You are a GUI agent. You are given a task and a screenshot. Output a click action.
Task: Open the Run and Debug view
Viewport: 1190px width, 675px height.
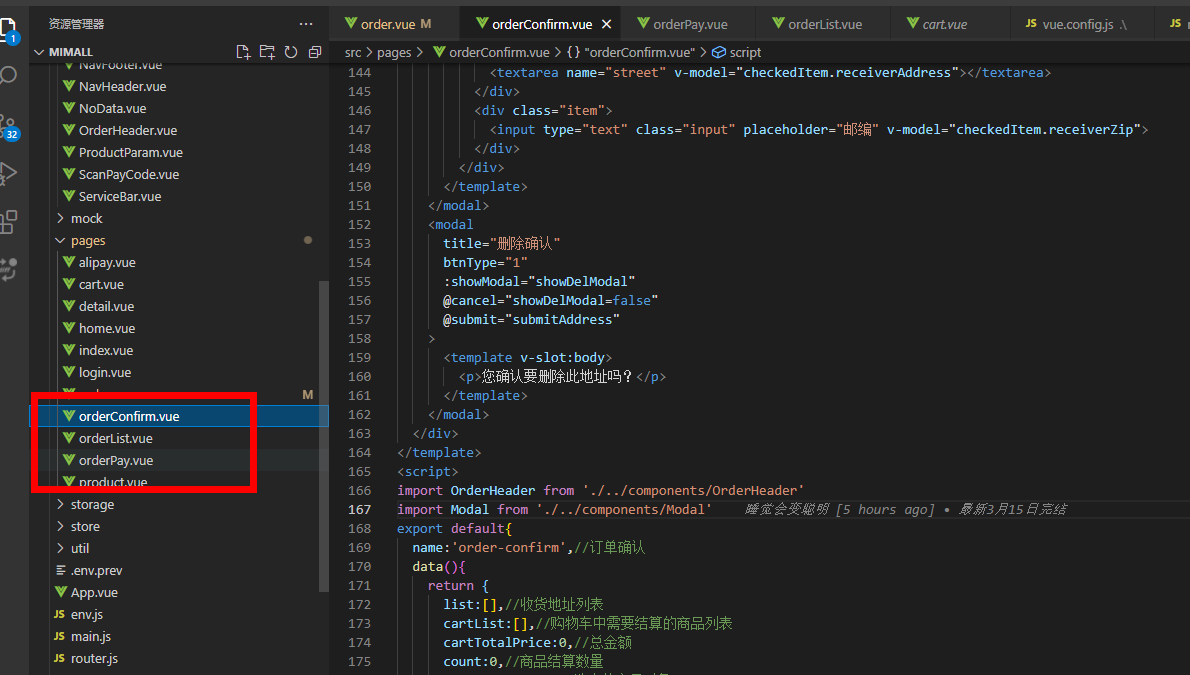9,173
